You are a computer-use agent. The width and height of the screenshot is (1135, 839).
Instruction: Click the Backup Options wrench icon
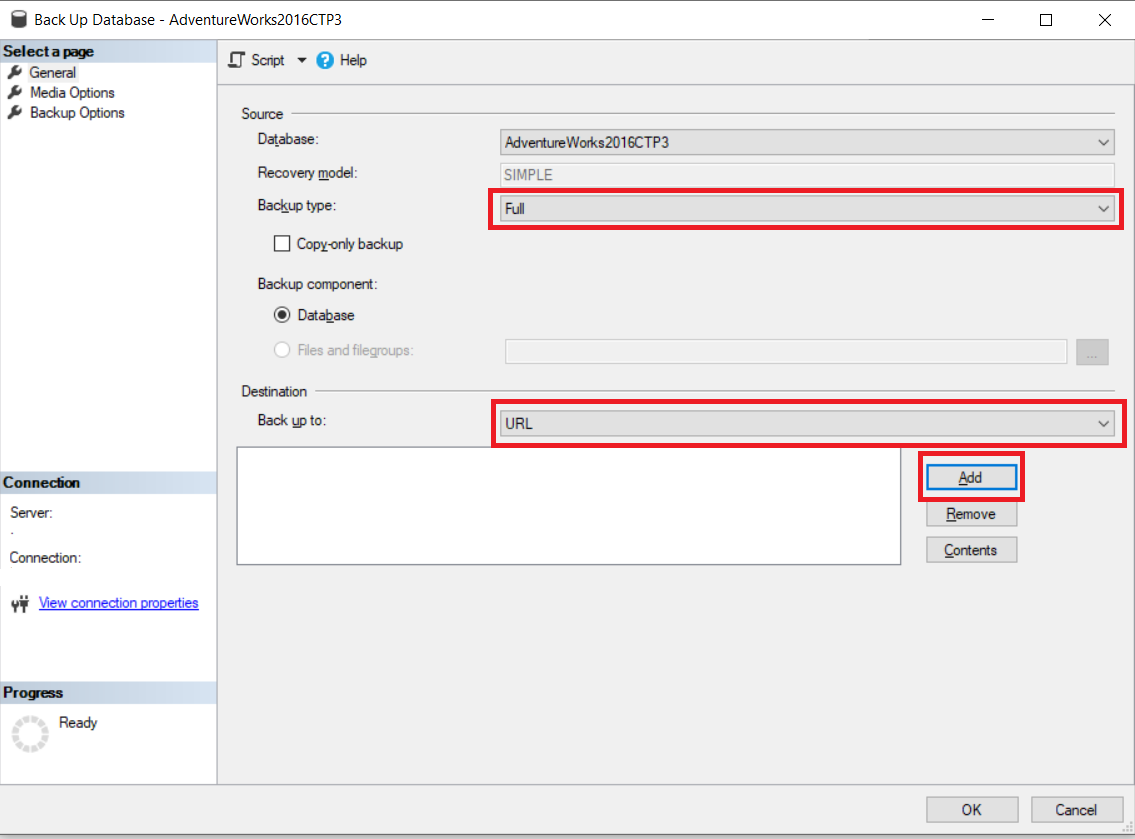tap(14, 113)
